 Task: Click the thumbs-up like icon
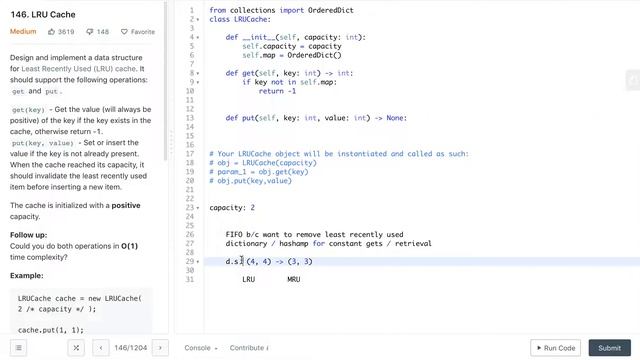click(x=51, y=31)
